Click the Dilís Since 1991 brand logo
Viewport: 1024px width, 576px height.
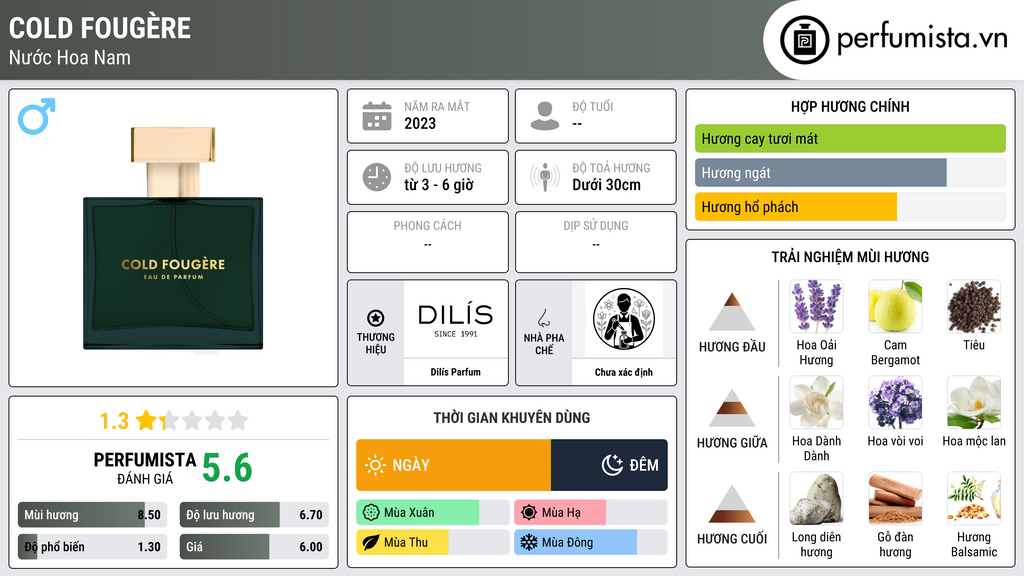(455, 320)
